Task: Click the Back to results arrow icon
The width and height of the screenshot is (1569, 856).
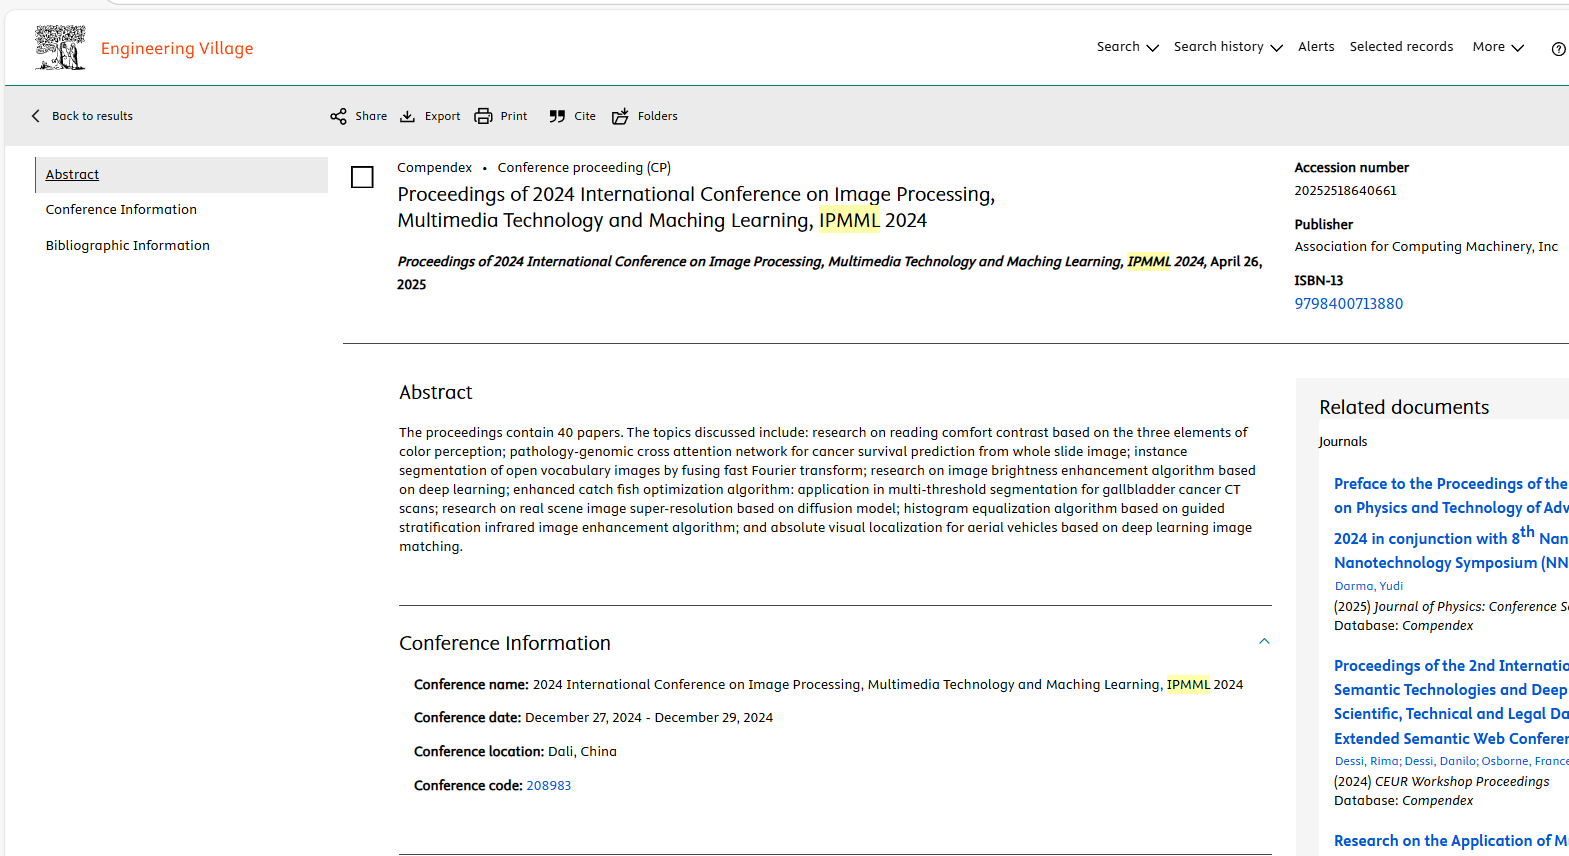Action: tap(36, 116)
